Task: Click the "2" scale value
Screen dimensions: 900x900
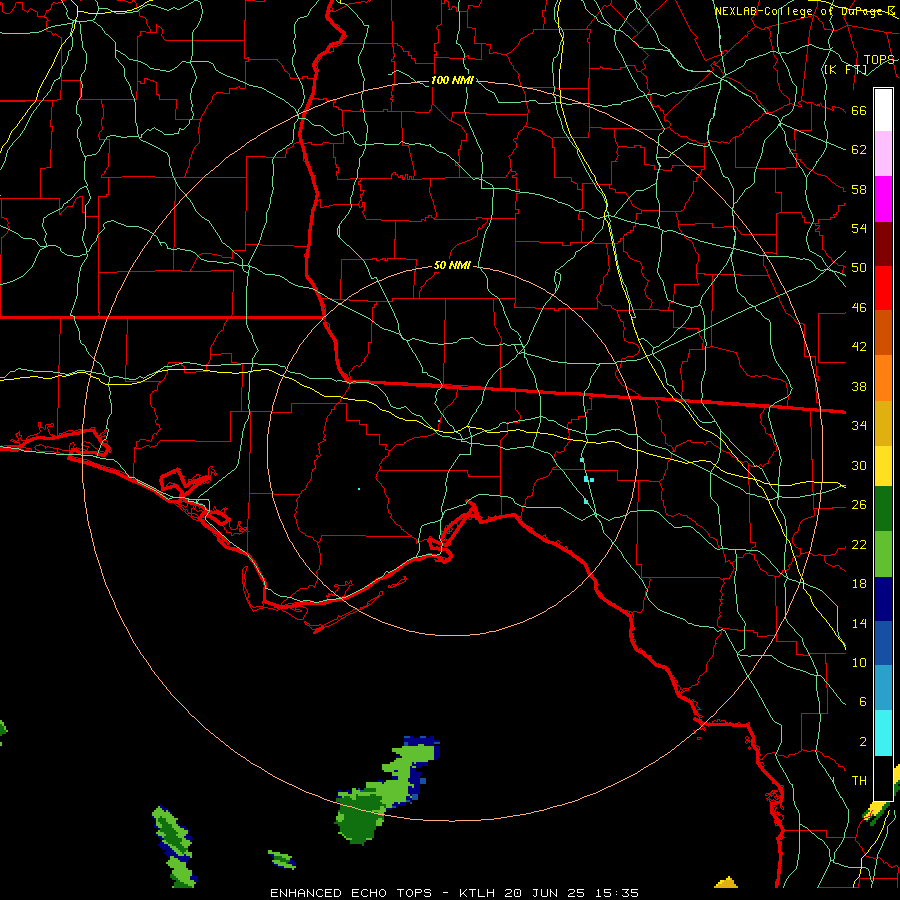Action: pyautogui.click(x=862, y=742)
